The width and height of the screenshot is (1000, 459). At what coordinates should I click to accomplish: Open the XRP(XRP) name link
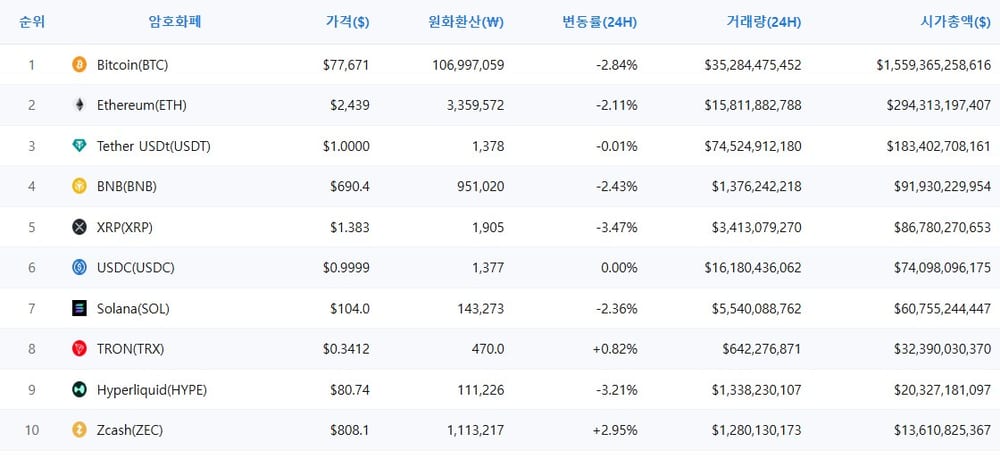(x=125, y=227)
